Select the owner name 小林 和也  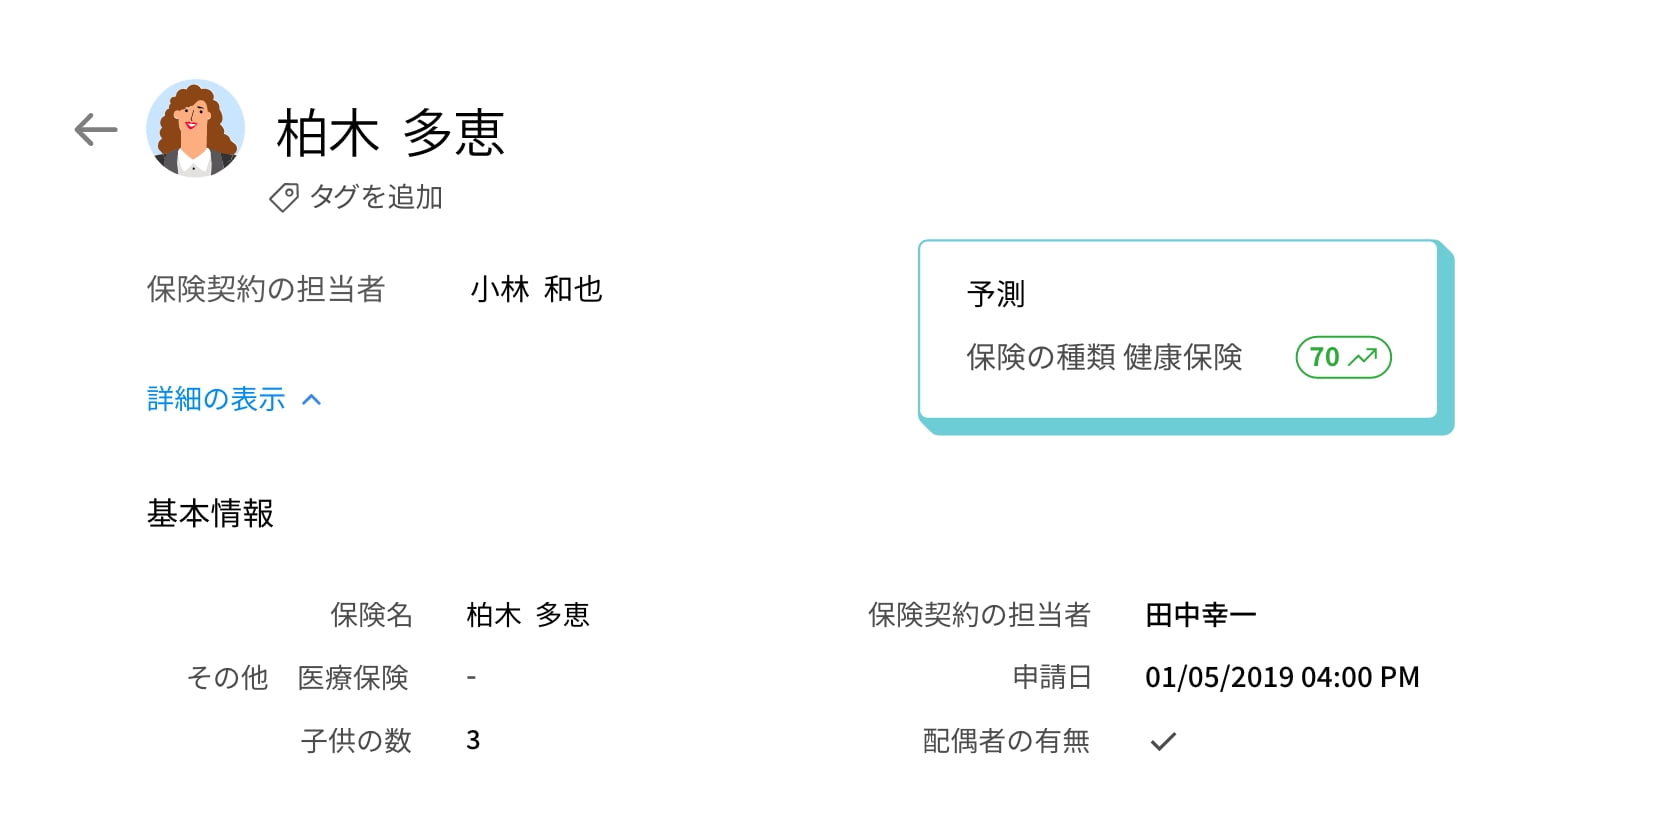[536, 290]
